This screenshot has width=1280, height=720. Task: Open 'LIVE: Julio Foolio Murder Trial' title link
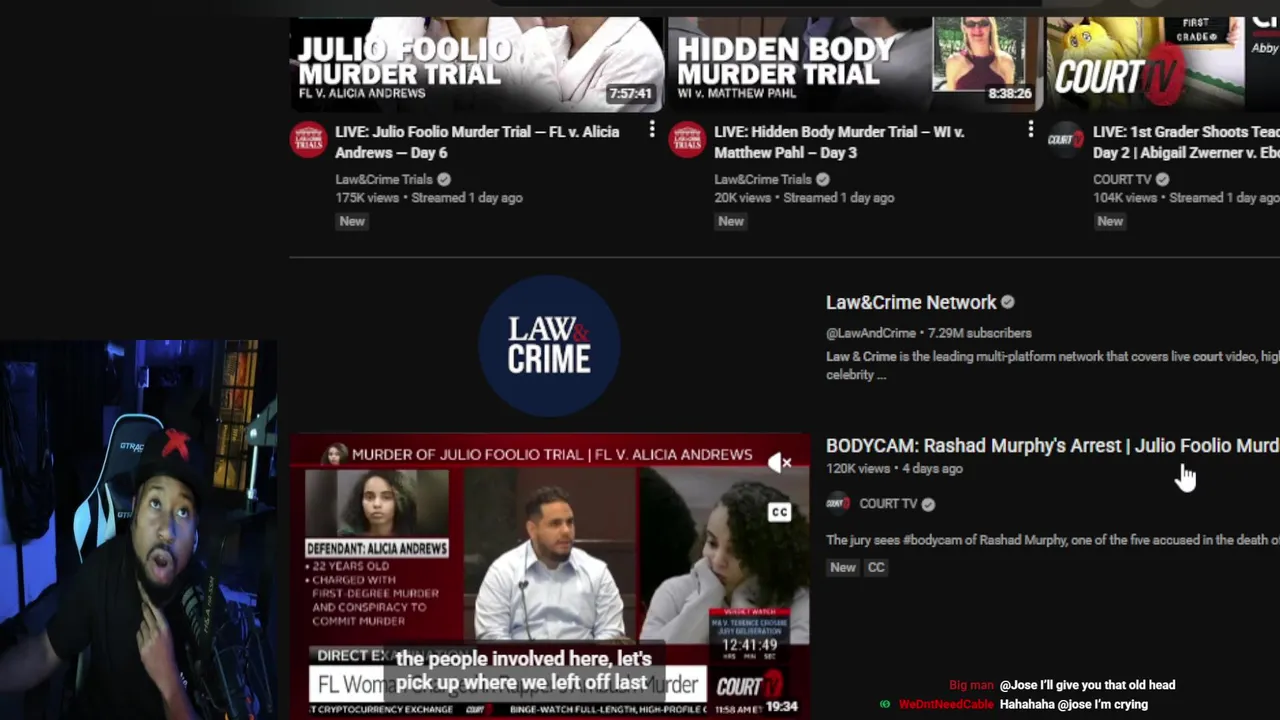tap(477, 142)
